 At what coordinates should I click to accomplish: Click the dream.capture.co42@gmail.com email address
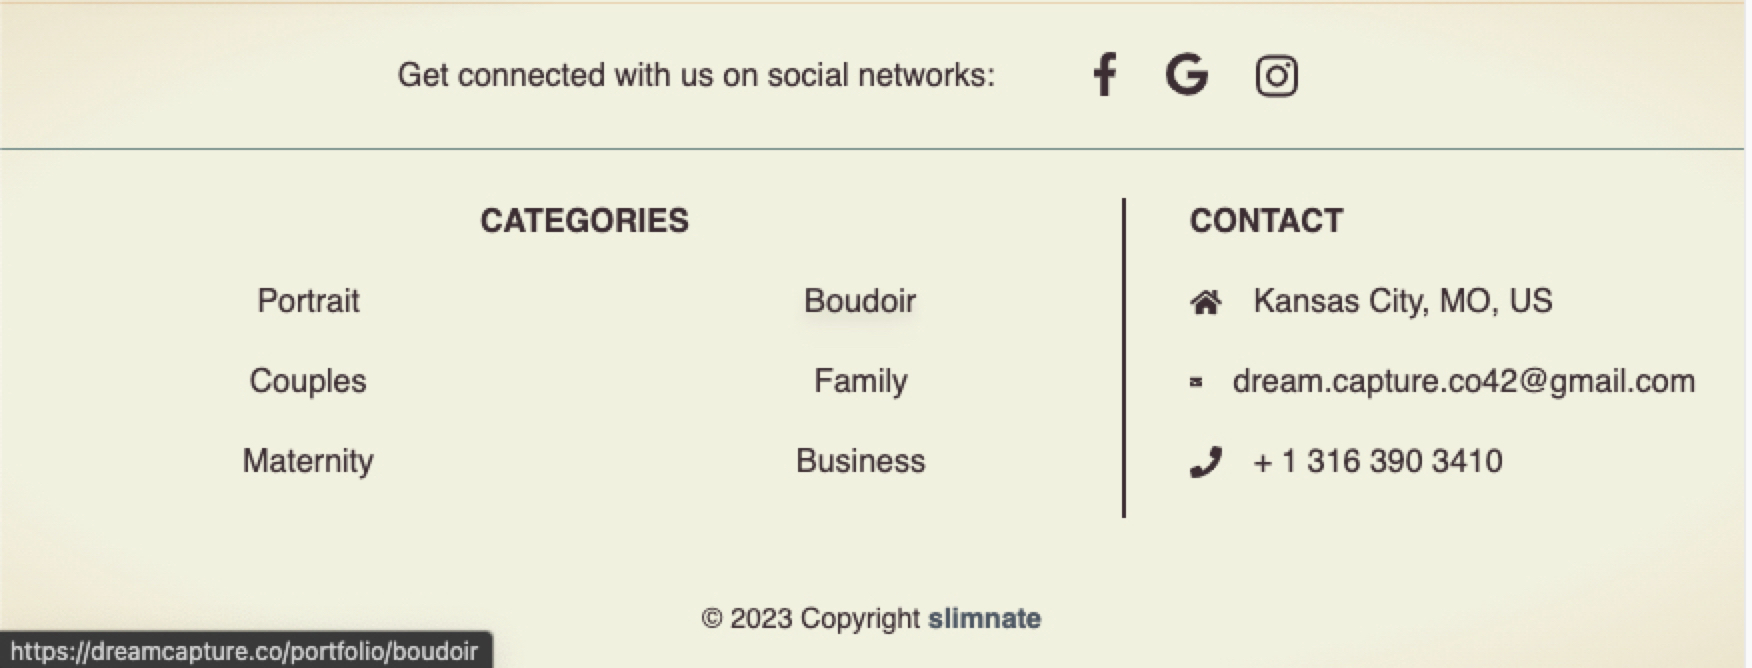[1463, 381]
